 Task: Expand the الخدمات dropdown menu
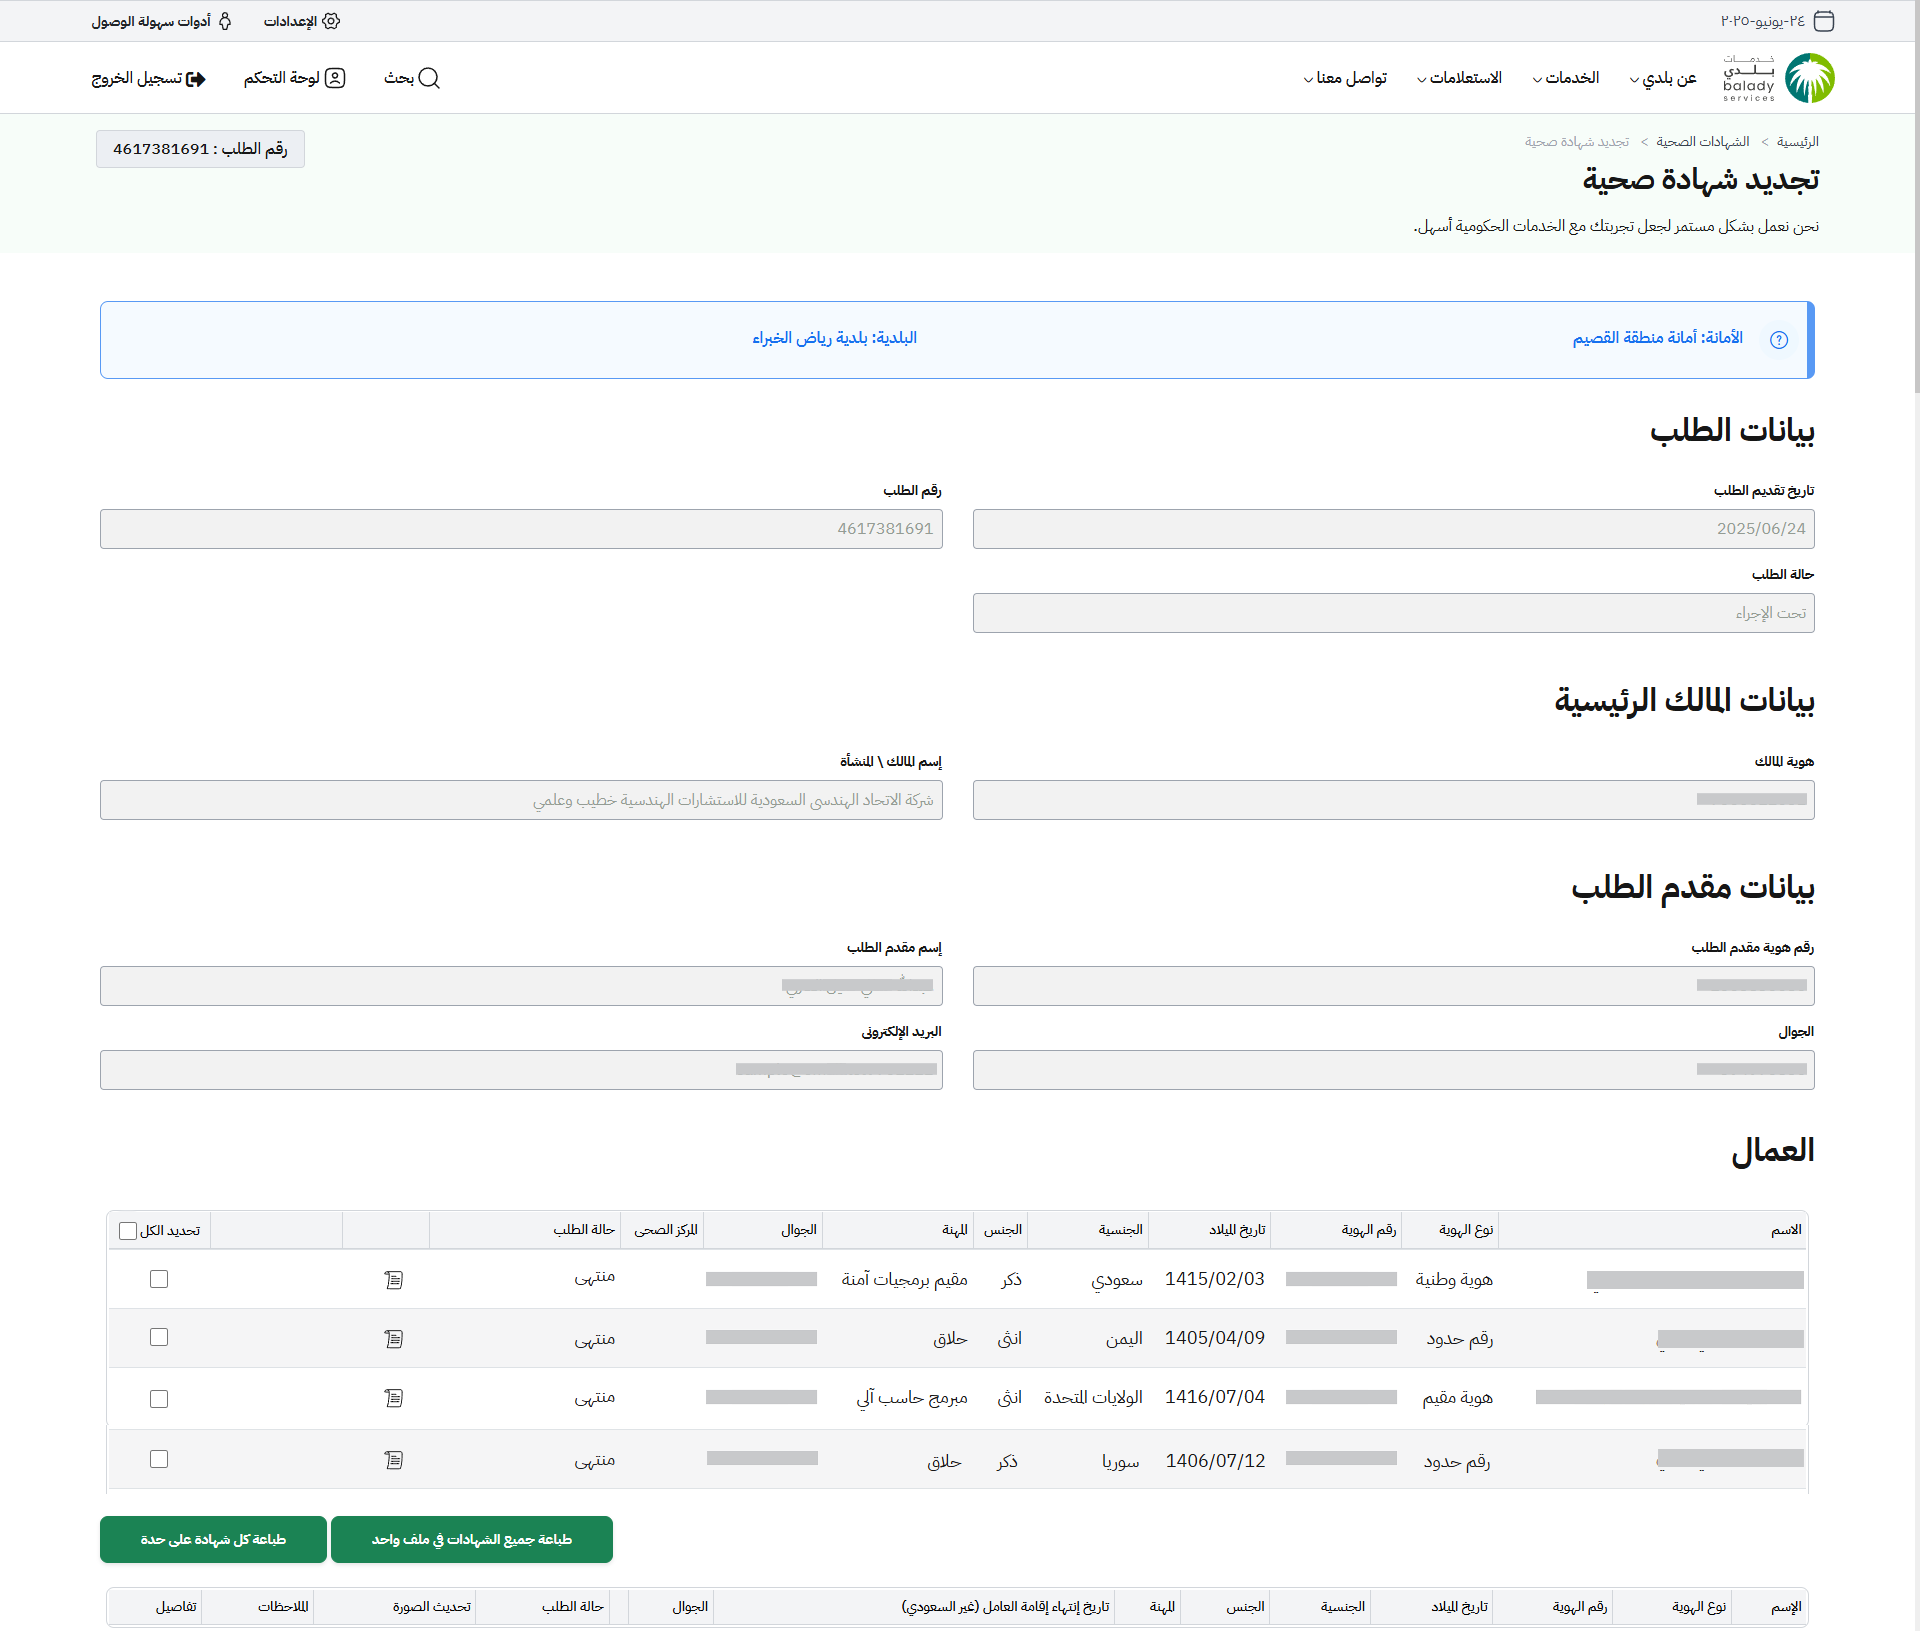(x=1566, y=78)
